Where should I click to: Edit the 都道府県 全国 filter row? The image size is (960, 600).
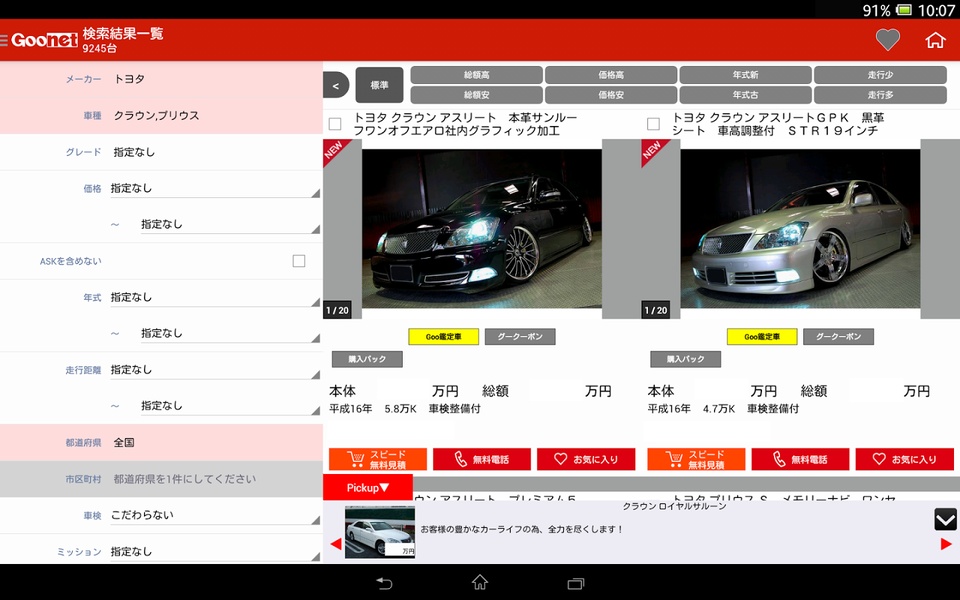[x=161, y=443]
